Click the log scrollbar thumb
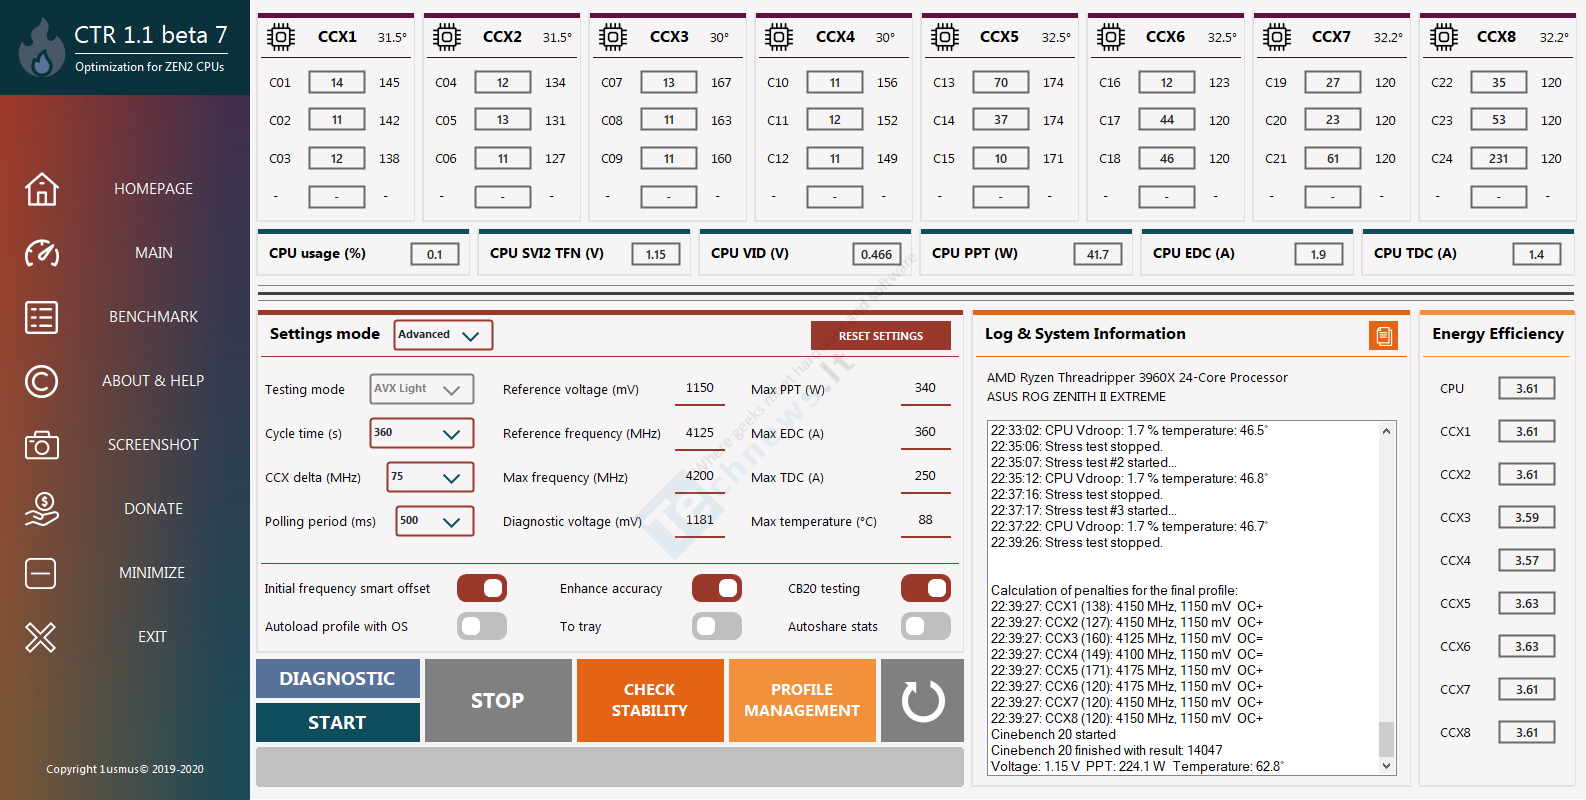 [1386, 739]
